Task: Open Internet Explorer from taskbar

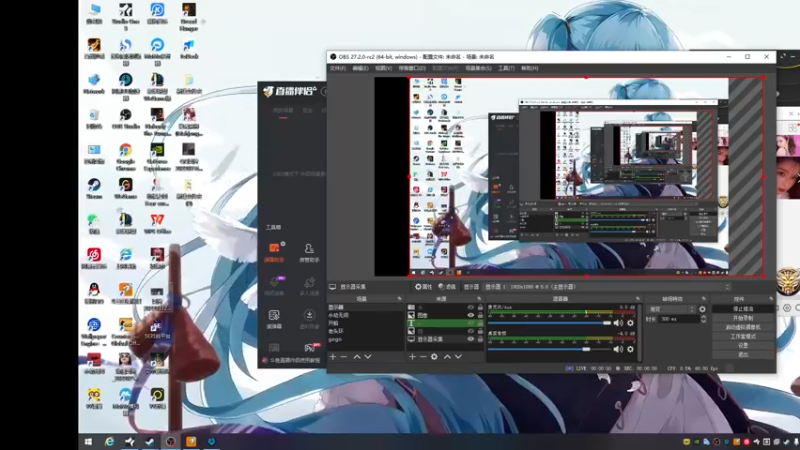Action: [x=109, y=442]
